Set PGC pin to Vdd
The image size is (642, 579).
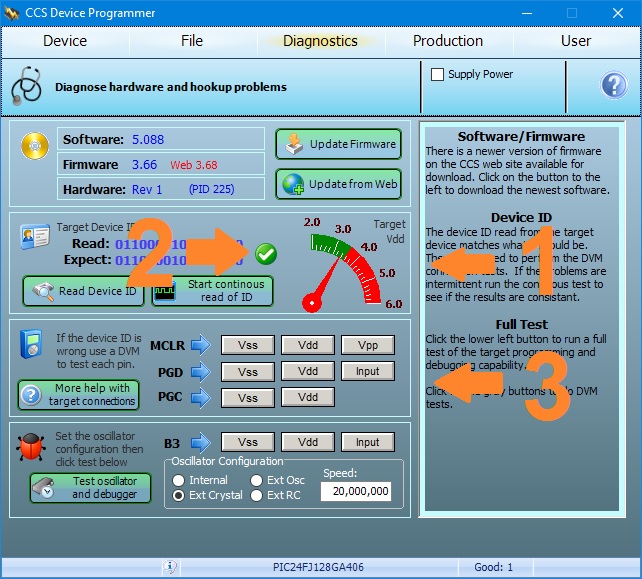pyautogui.click(x=308, y=398)
